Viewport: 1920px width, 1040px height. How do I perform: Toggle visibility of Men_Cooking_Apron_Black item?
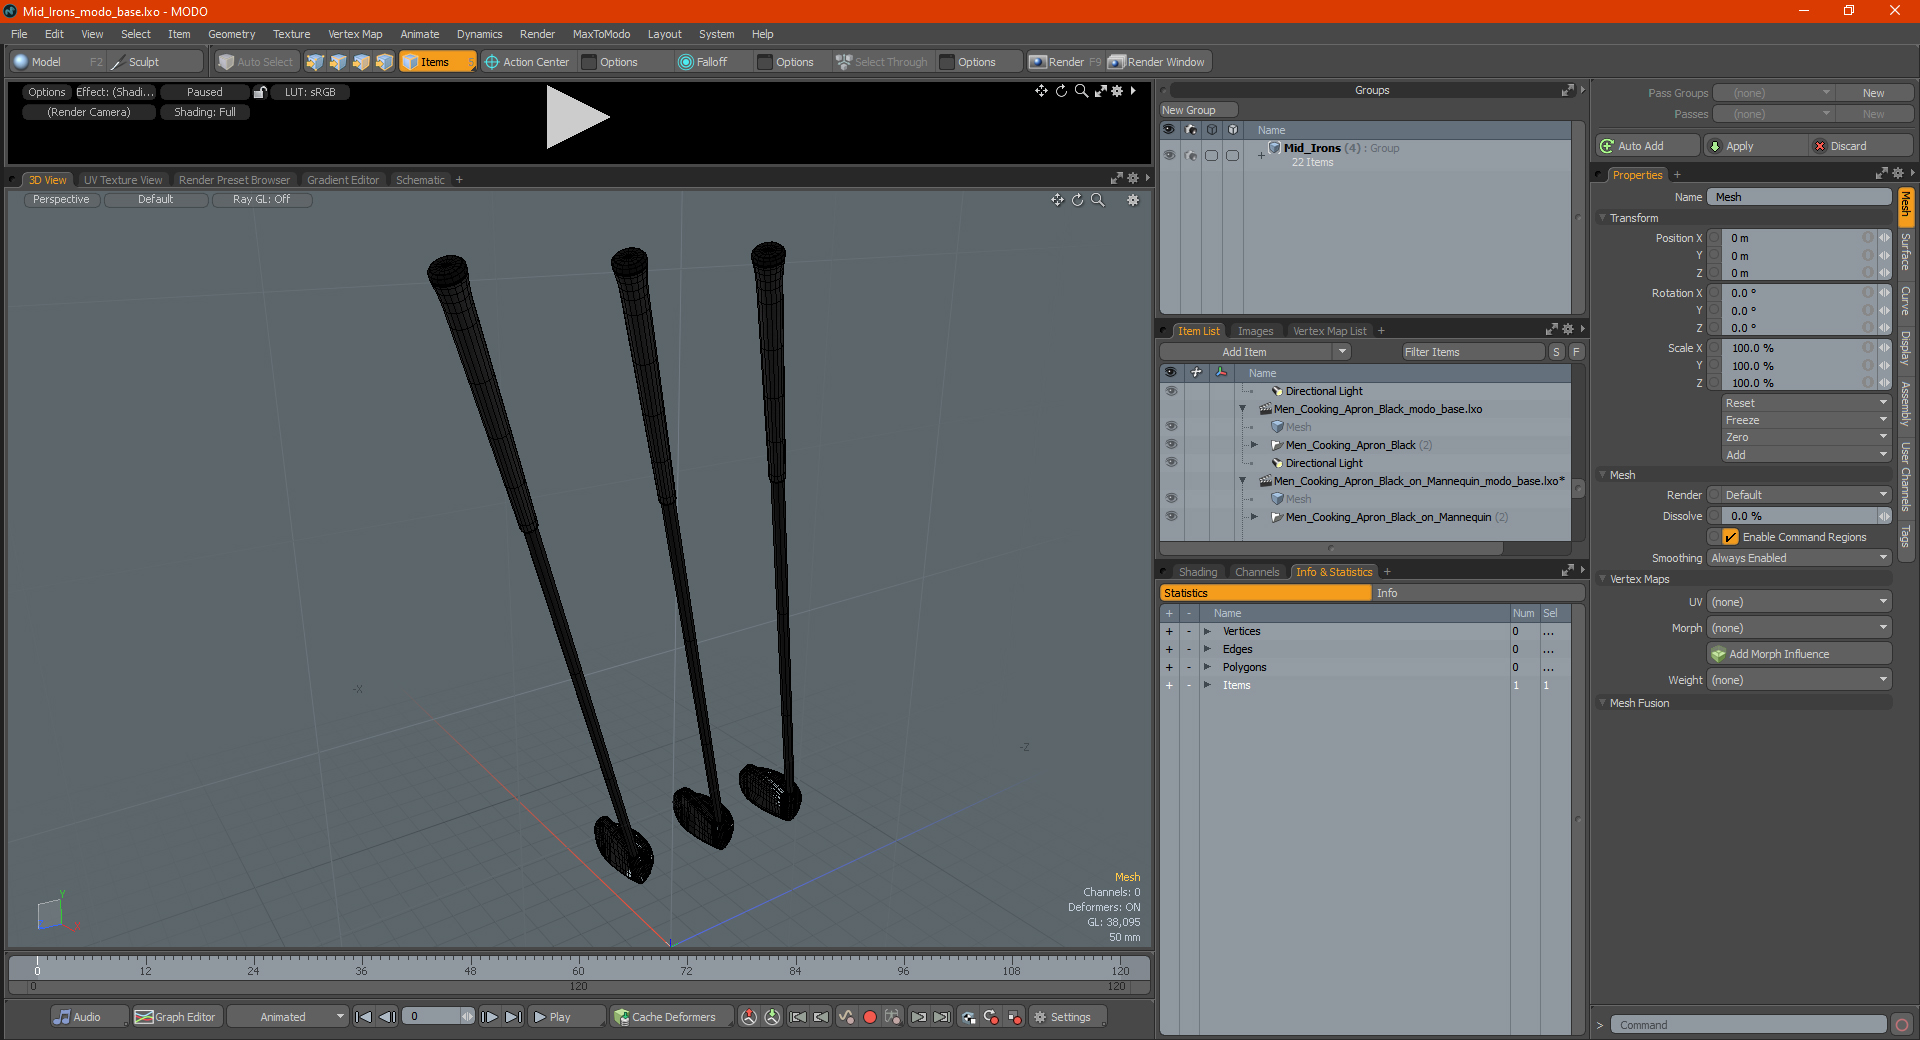tap(1171, 445)
